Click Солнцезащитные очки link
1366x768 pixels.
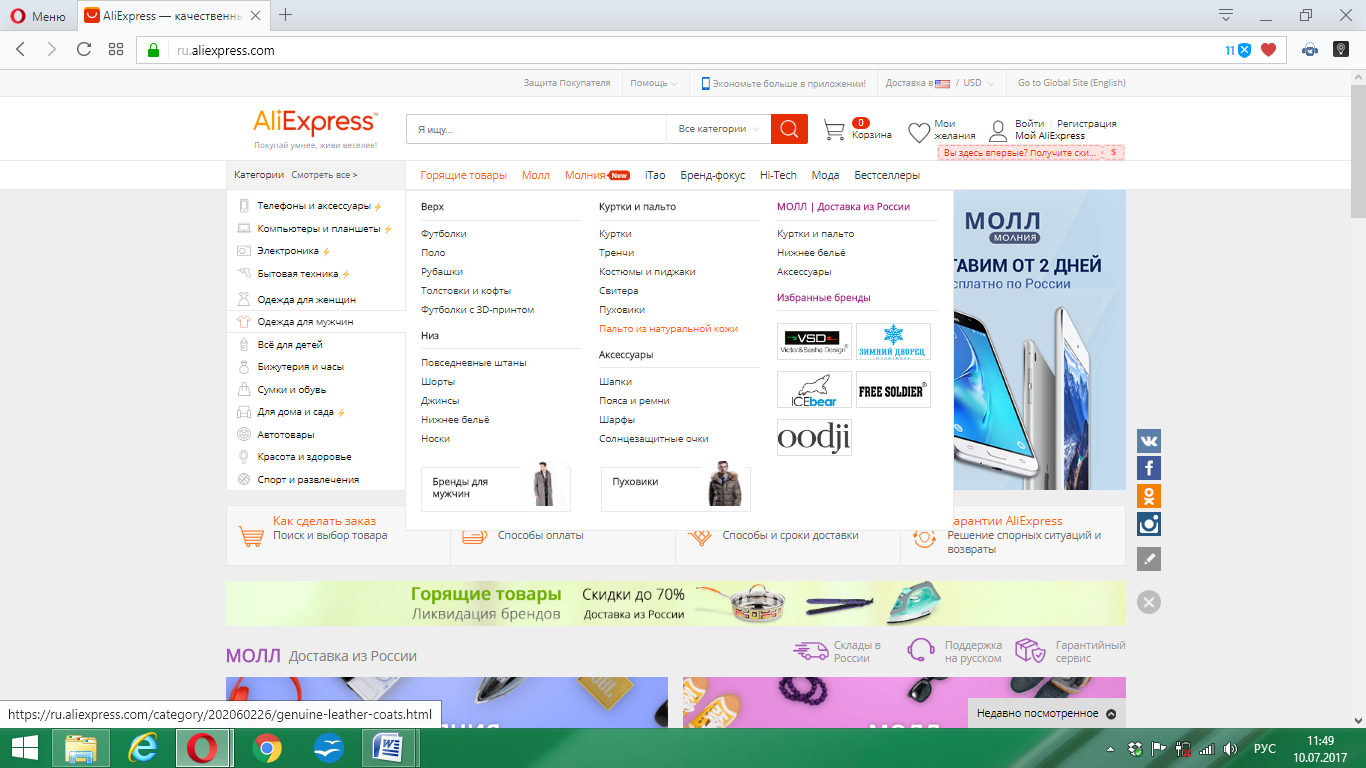click(654, 439)
